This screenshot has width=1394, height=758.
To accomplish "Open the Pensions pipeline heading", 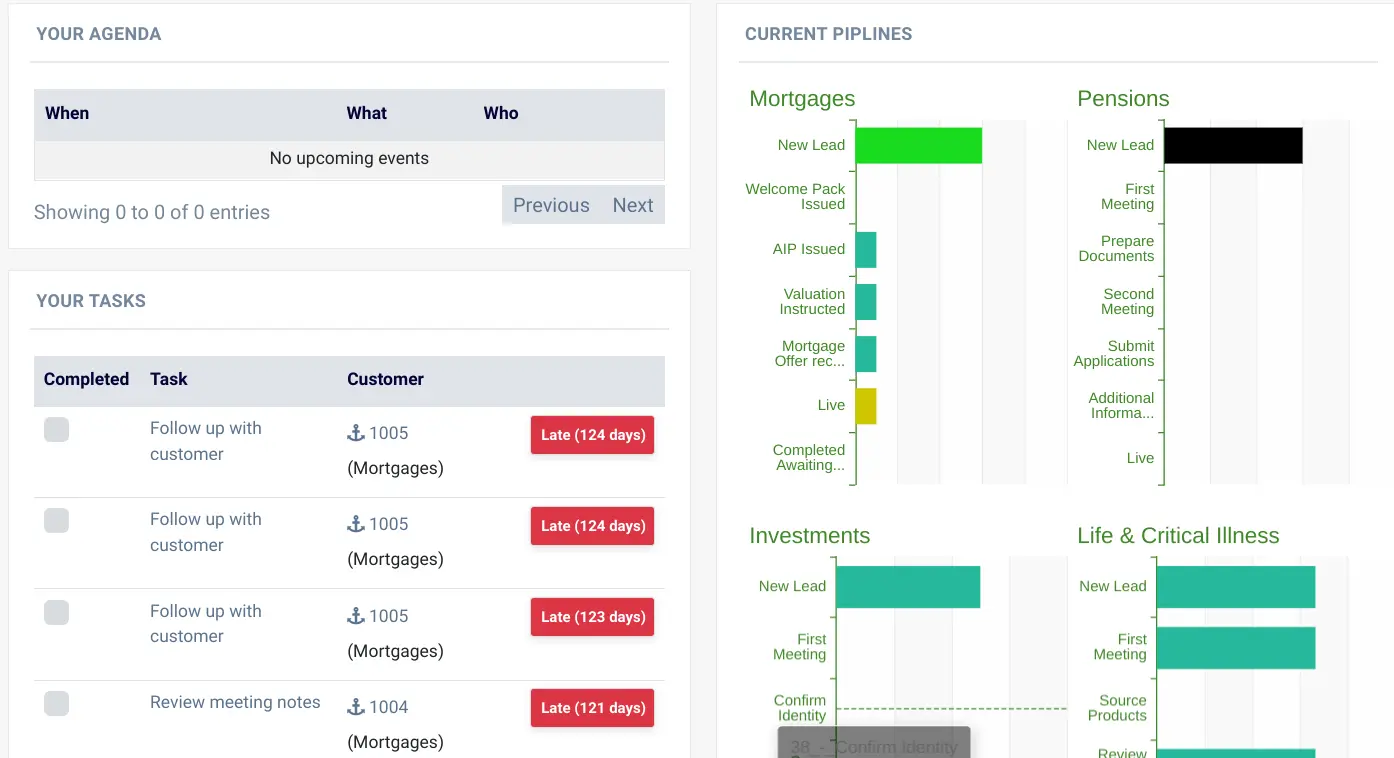I will [x=1123, y=98].
